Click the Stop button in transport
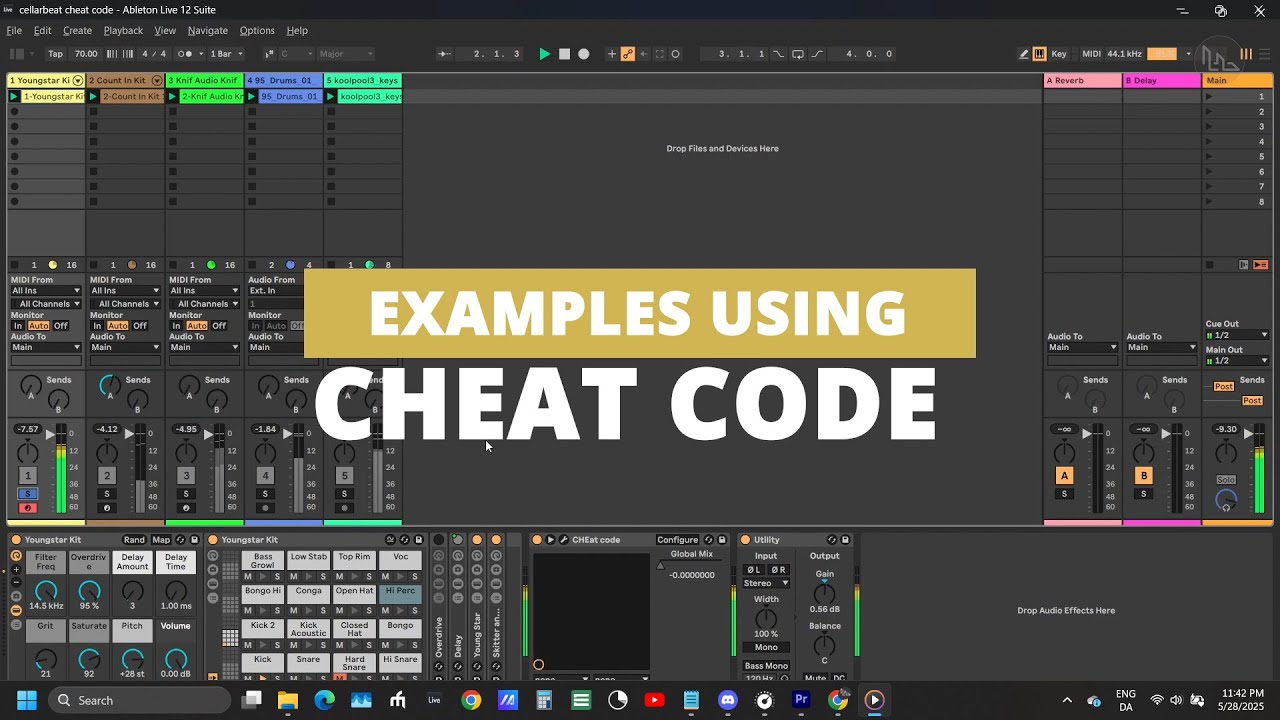 pyautogui.click(x=564, y=54)
